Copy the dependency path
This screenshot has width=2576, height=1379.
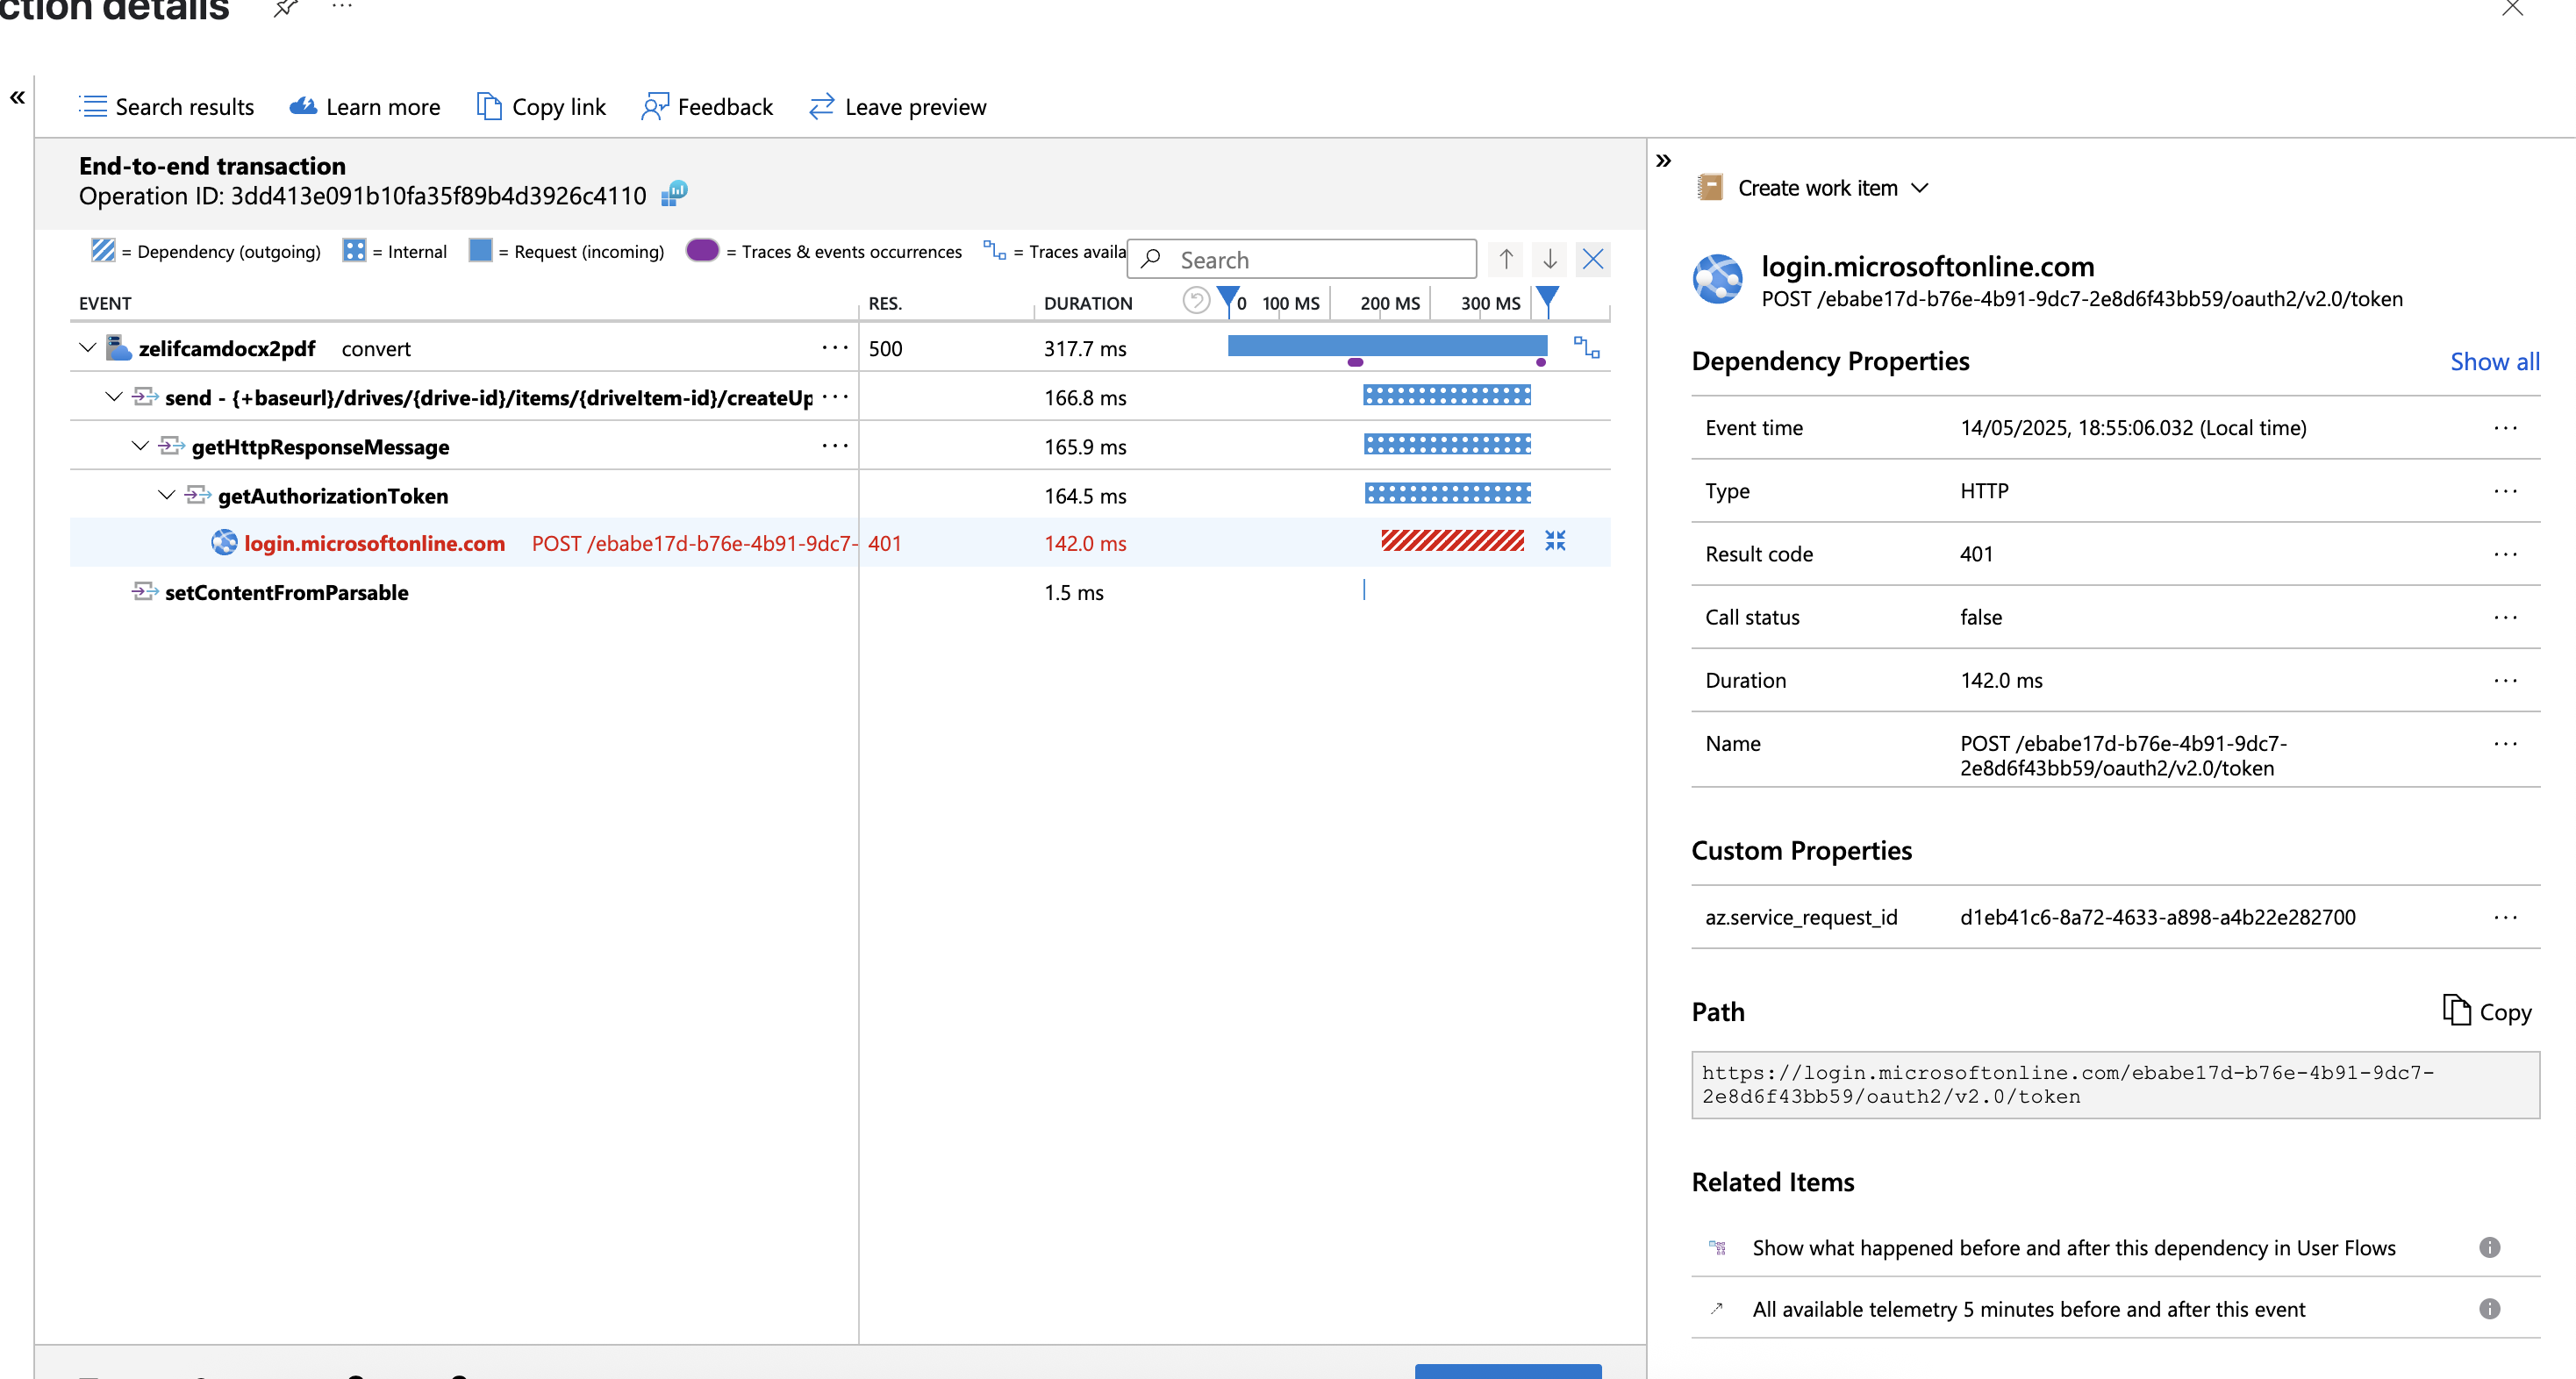(x=2487, y=1011)
